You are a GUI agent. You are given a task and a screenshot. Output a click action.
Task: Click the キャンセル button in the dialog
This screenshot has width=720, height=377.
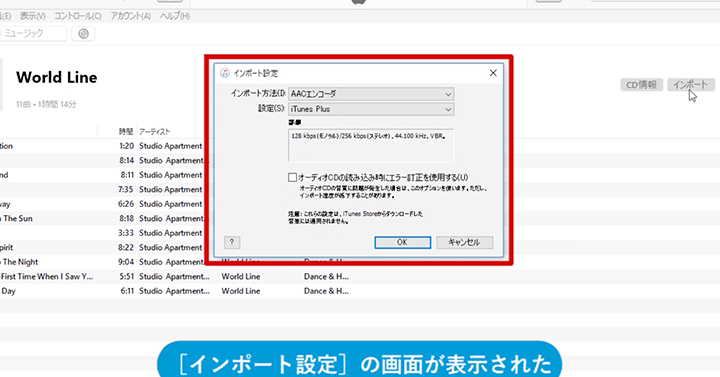click(x=464, y=242)
